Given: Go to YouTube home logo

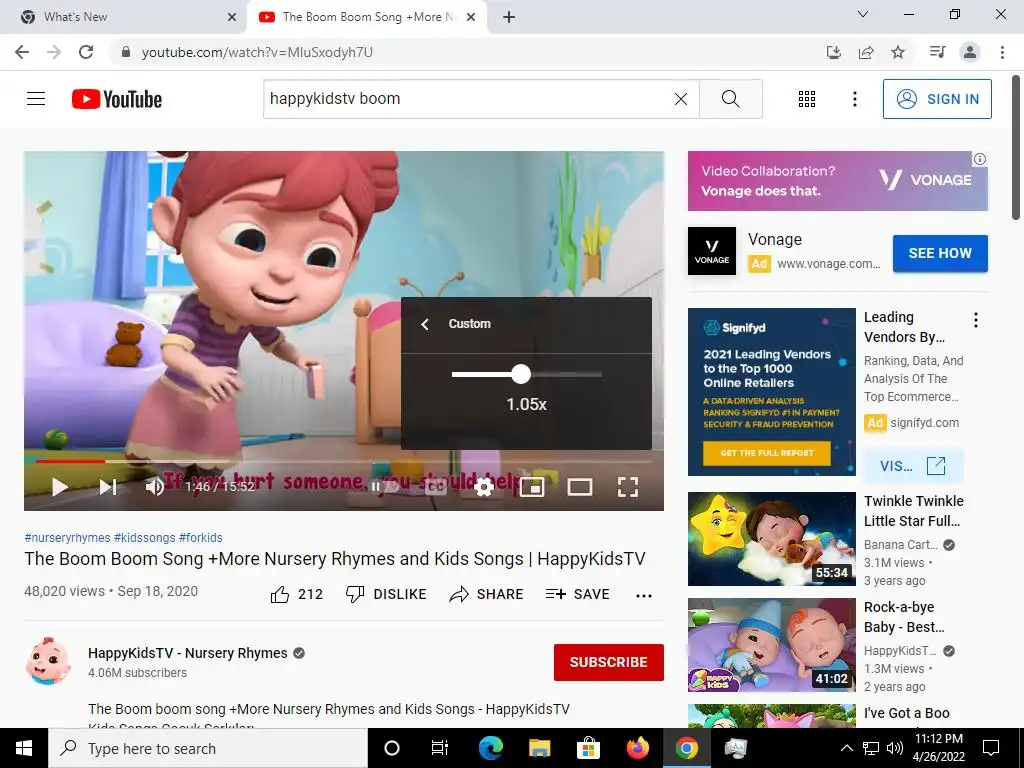Looking at the screenshot, I should click(117, 99).
